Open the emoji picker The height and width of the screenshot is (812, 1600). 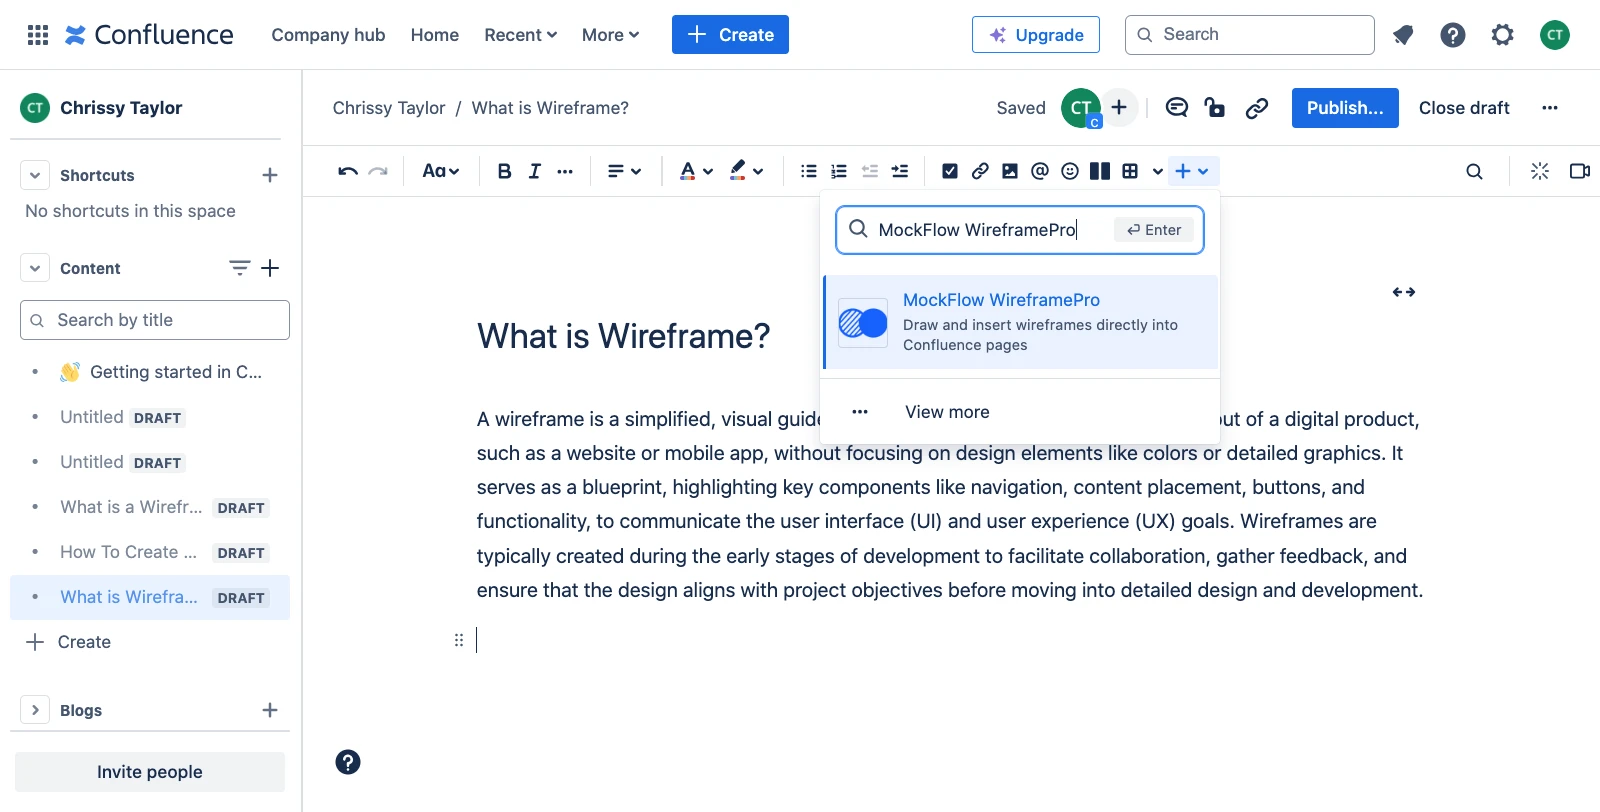1070,171
